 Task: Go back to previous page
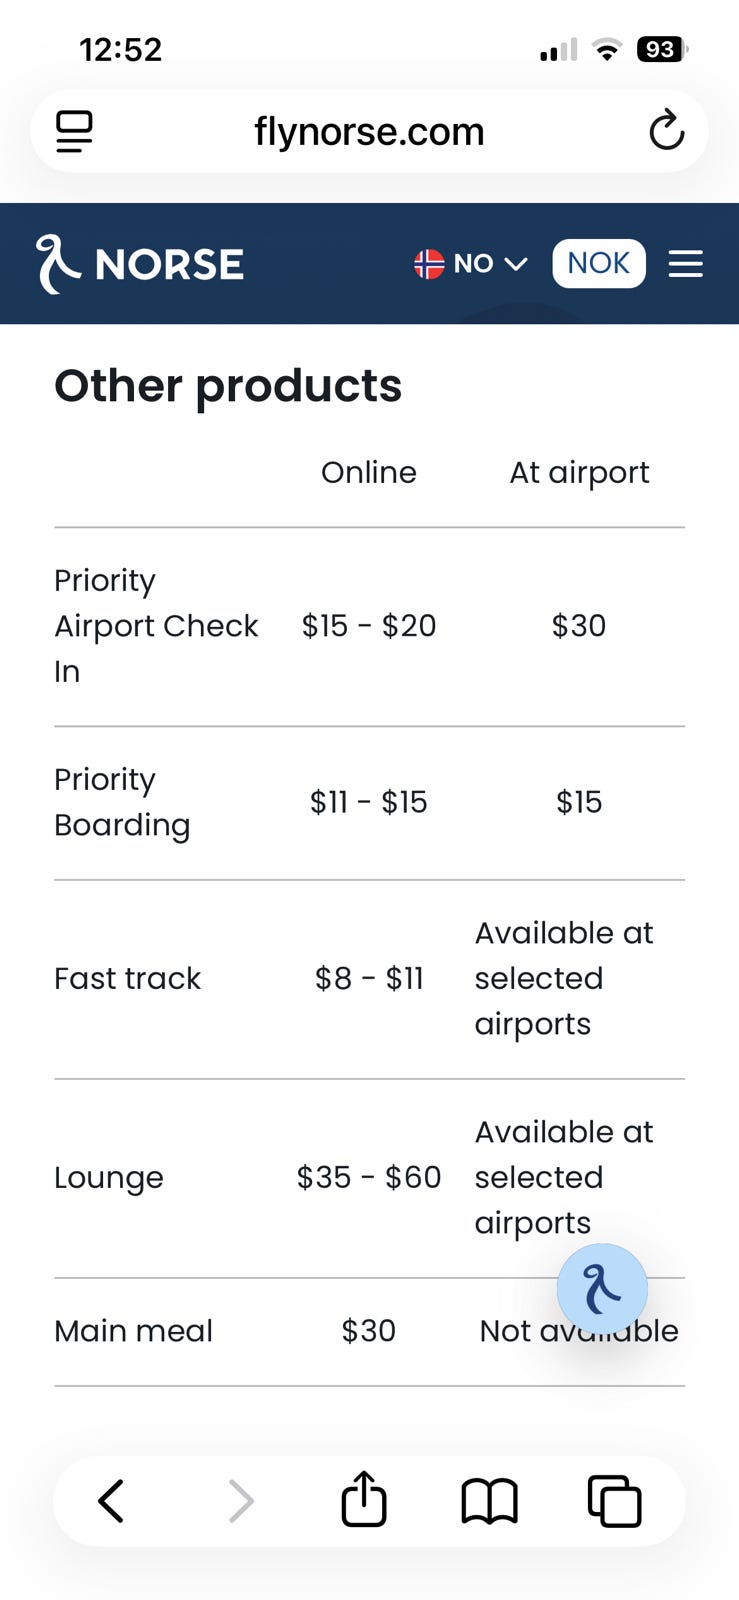coord(111,1501)
